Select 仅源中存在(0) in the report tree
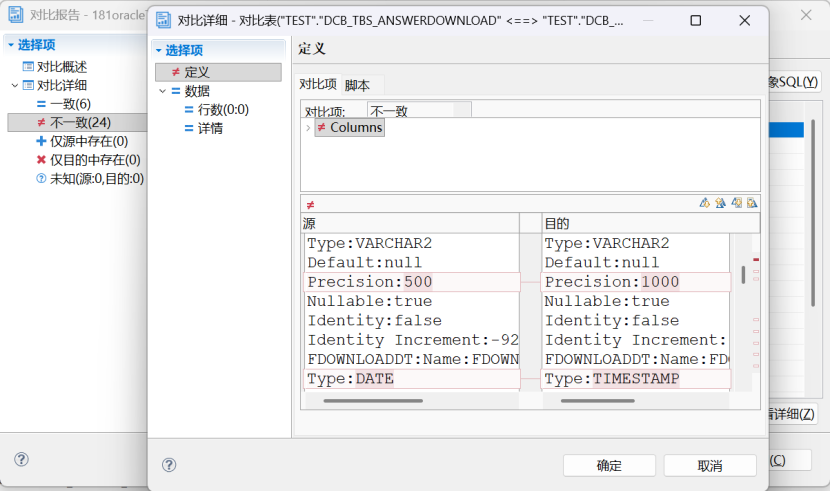831x491 pixels. click(89, 141)
